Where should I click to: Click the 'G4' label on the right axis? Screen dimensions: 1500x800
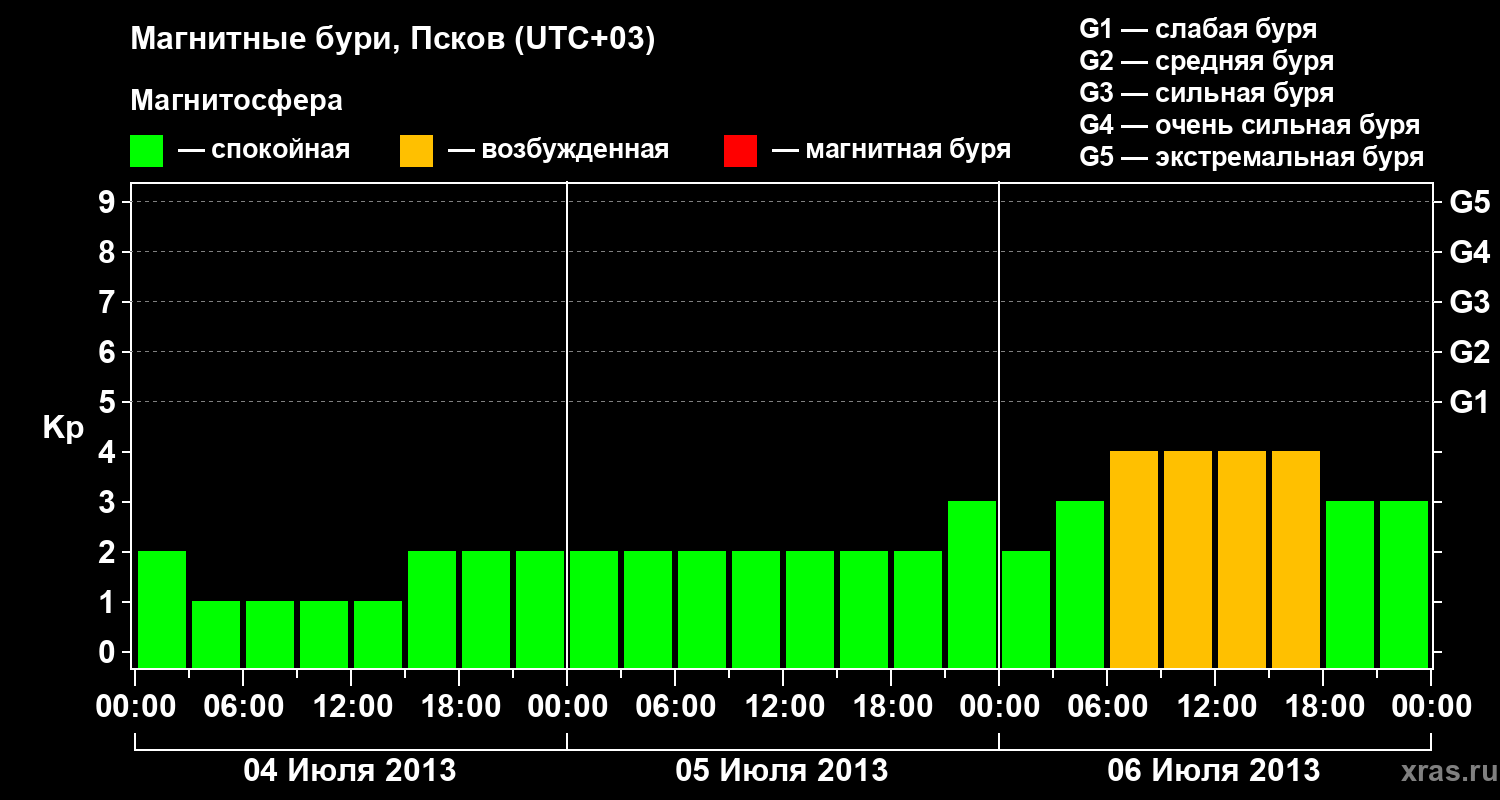(x=1469, y=252)
